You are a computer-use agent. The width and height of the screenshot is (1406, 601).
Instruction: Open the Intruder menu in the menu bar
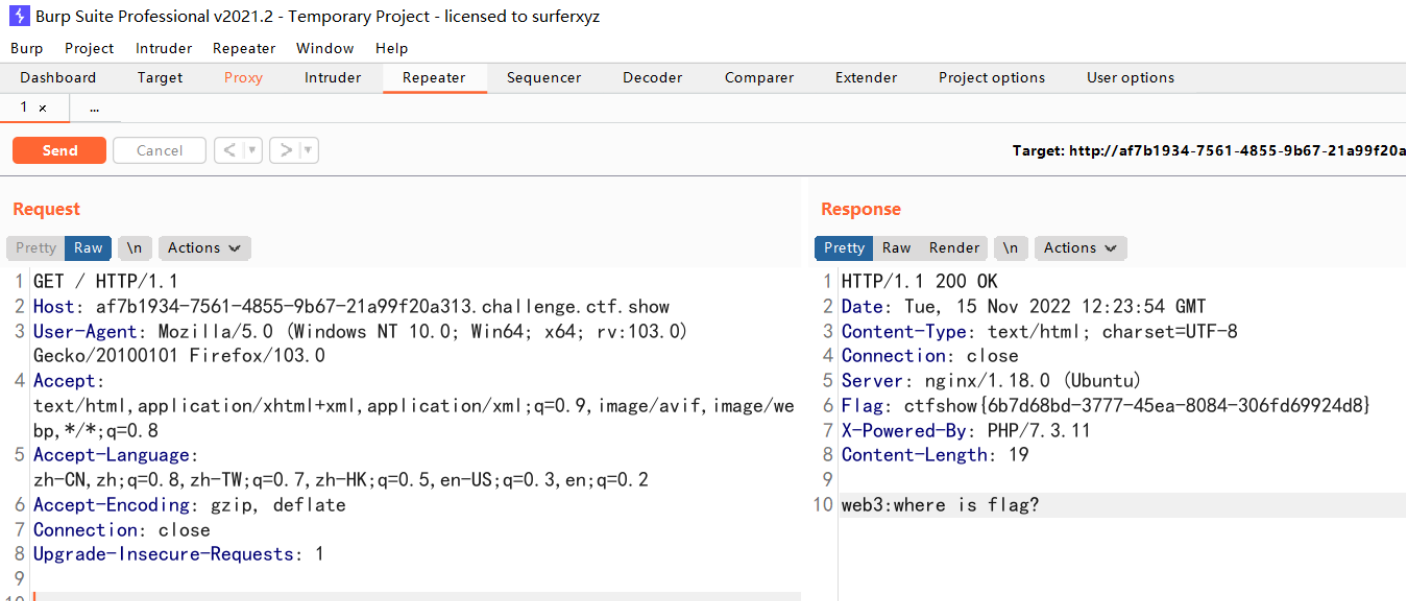tap(164, 48)
